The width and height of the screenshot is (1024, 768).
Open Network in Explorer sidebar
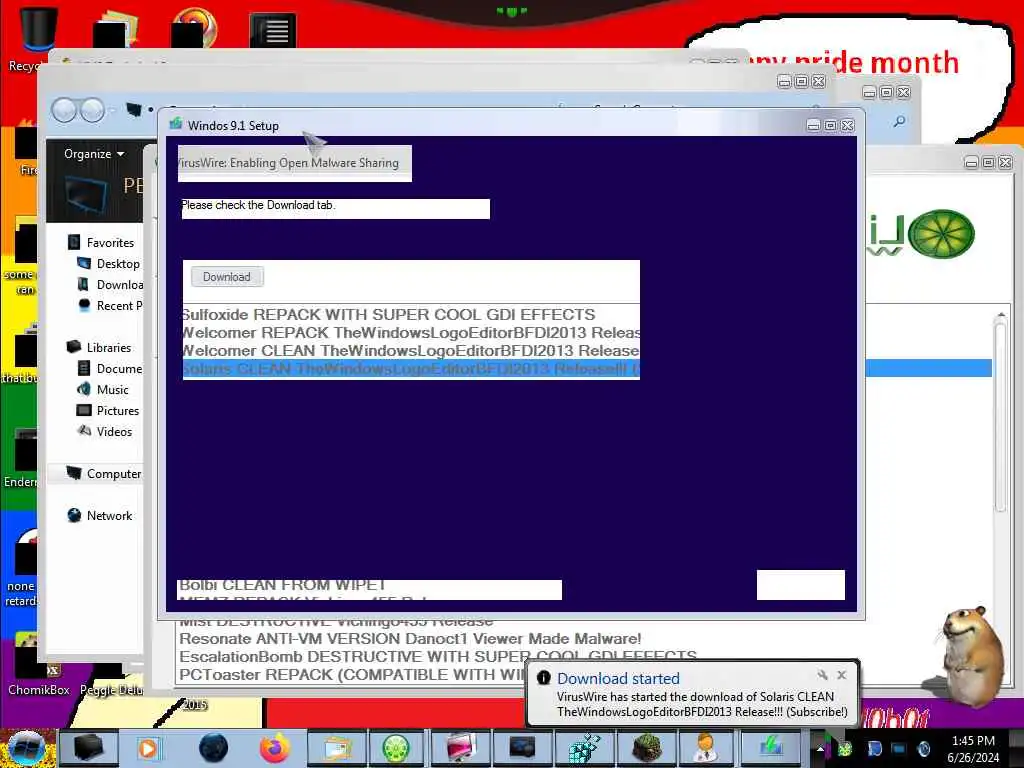[x=99, y=515]
